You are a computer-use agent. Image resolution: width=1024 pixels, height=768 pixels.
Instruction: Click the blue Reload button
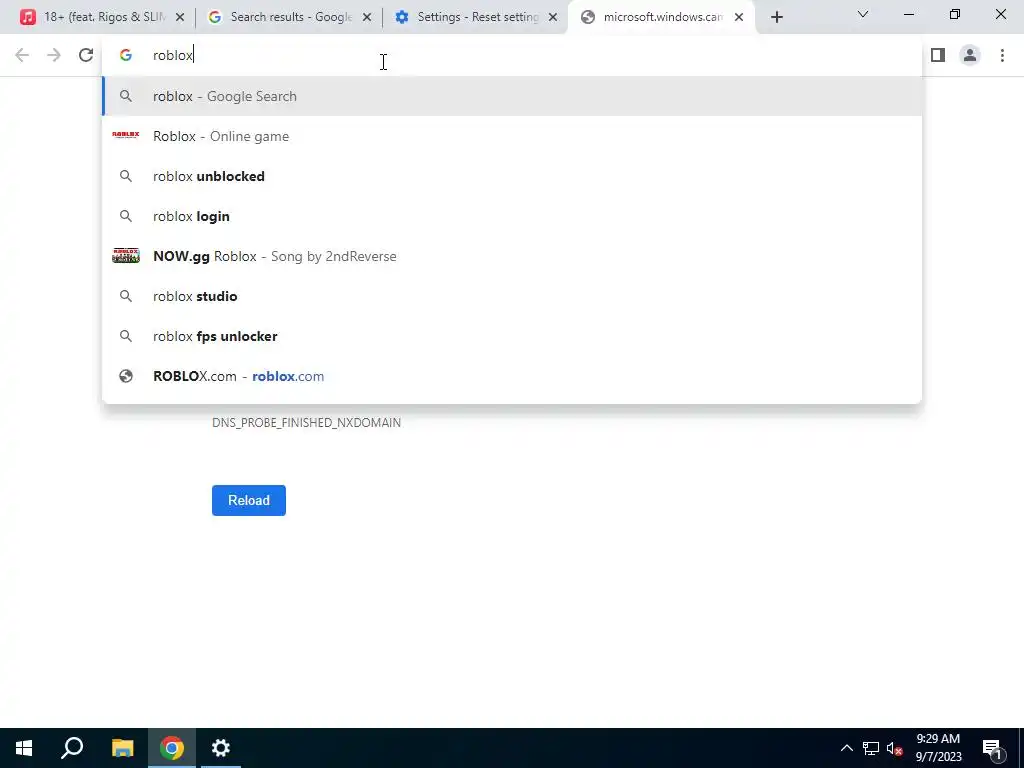249,500
